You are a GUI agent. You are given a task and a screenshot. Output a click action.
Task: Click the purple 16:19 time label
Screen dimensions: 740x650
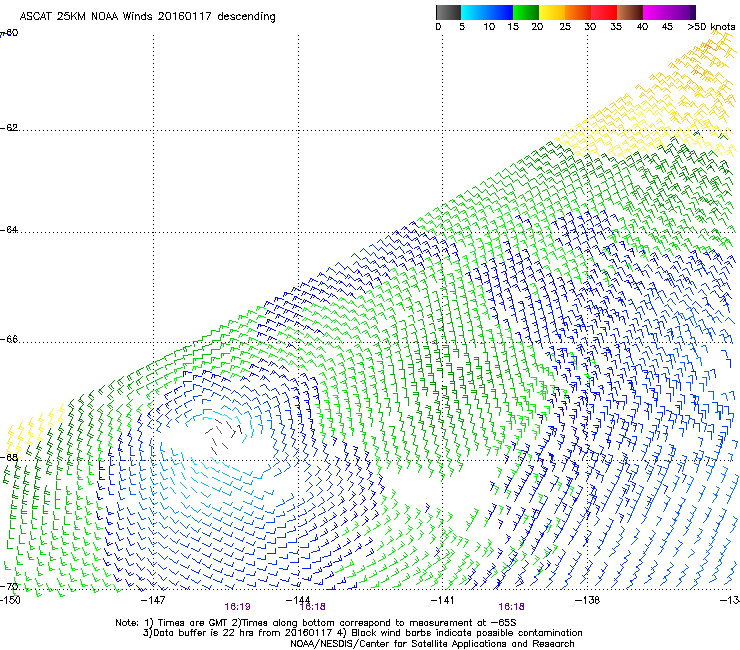pos(237,607)
